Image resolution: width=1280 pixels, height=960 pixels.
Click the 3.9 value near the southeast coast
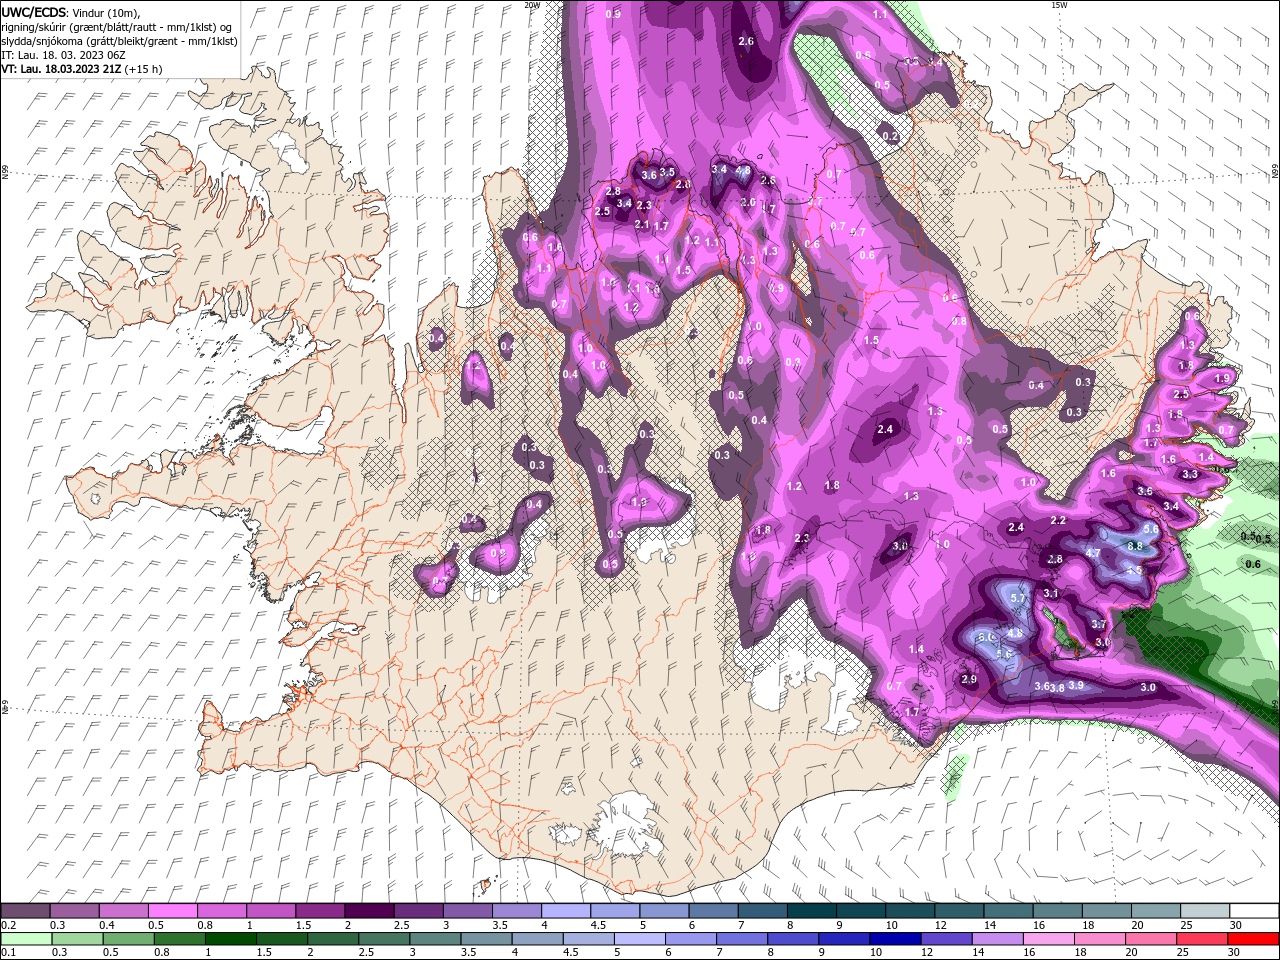(1076, 685)
